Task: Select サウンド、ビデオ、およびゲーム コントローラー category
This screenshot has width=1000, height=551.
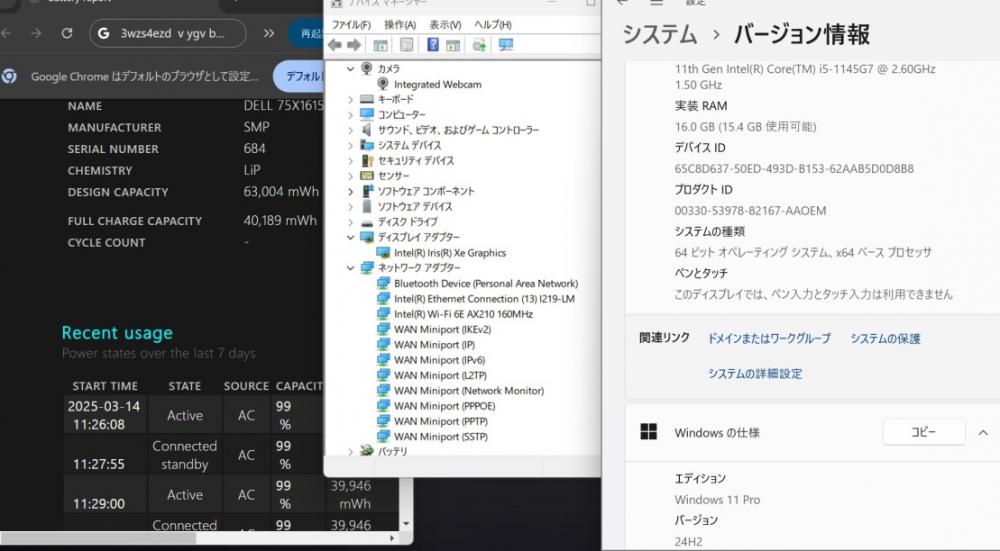Action: click(x=458, y=130)
